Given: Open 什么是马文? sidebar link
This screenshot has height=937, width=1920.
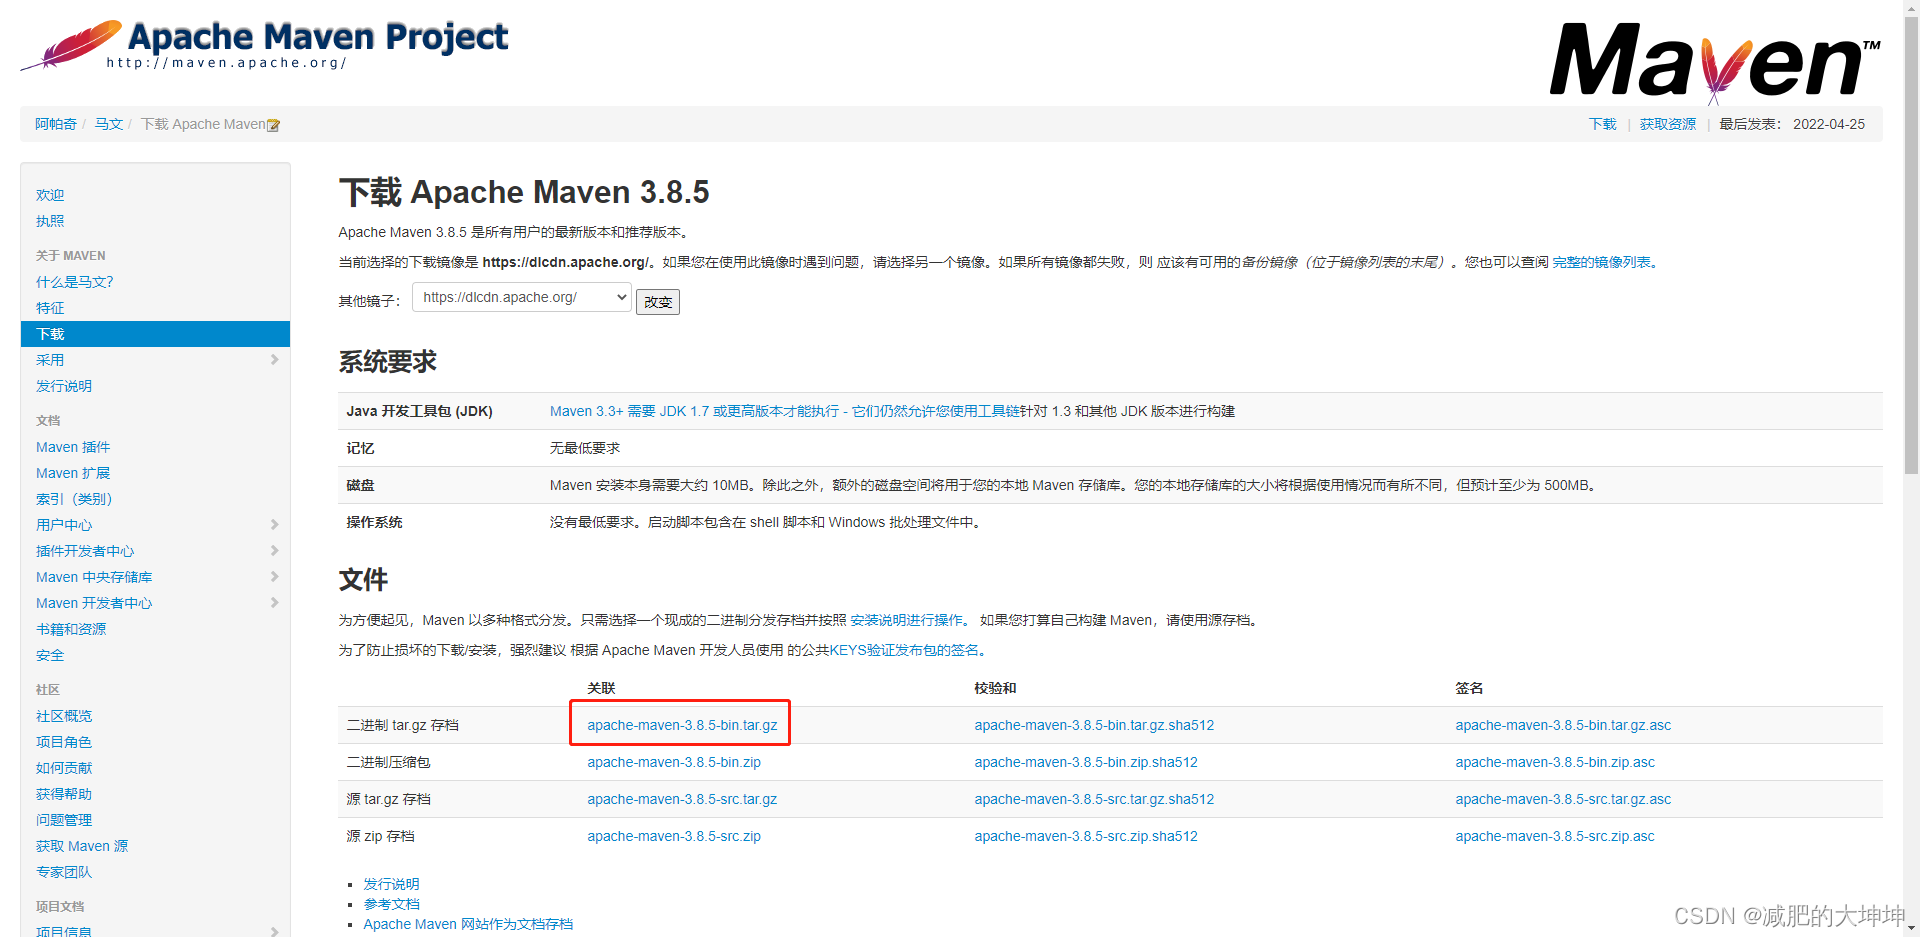Looking at the screenshot, I should [75, 282].
